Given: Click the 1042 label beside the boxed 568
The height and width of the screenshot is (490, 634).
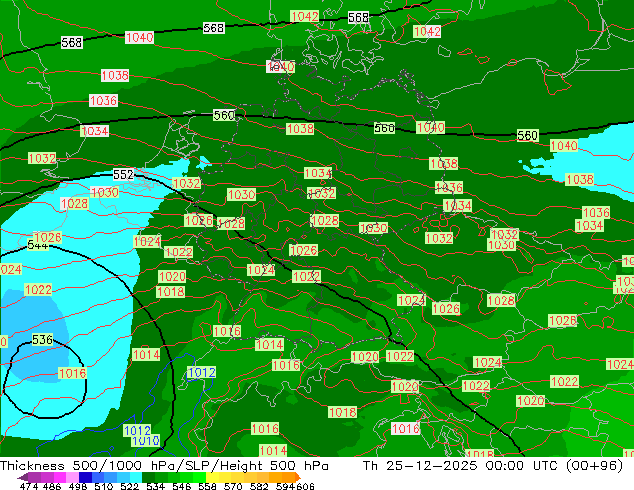Looking at the screenshot, I should point(304,16).
